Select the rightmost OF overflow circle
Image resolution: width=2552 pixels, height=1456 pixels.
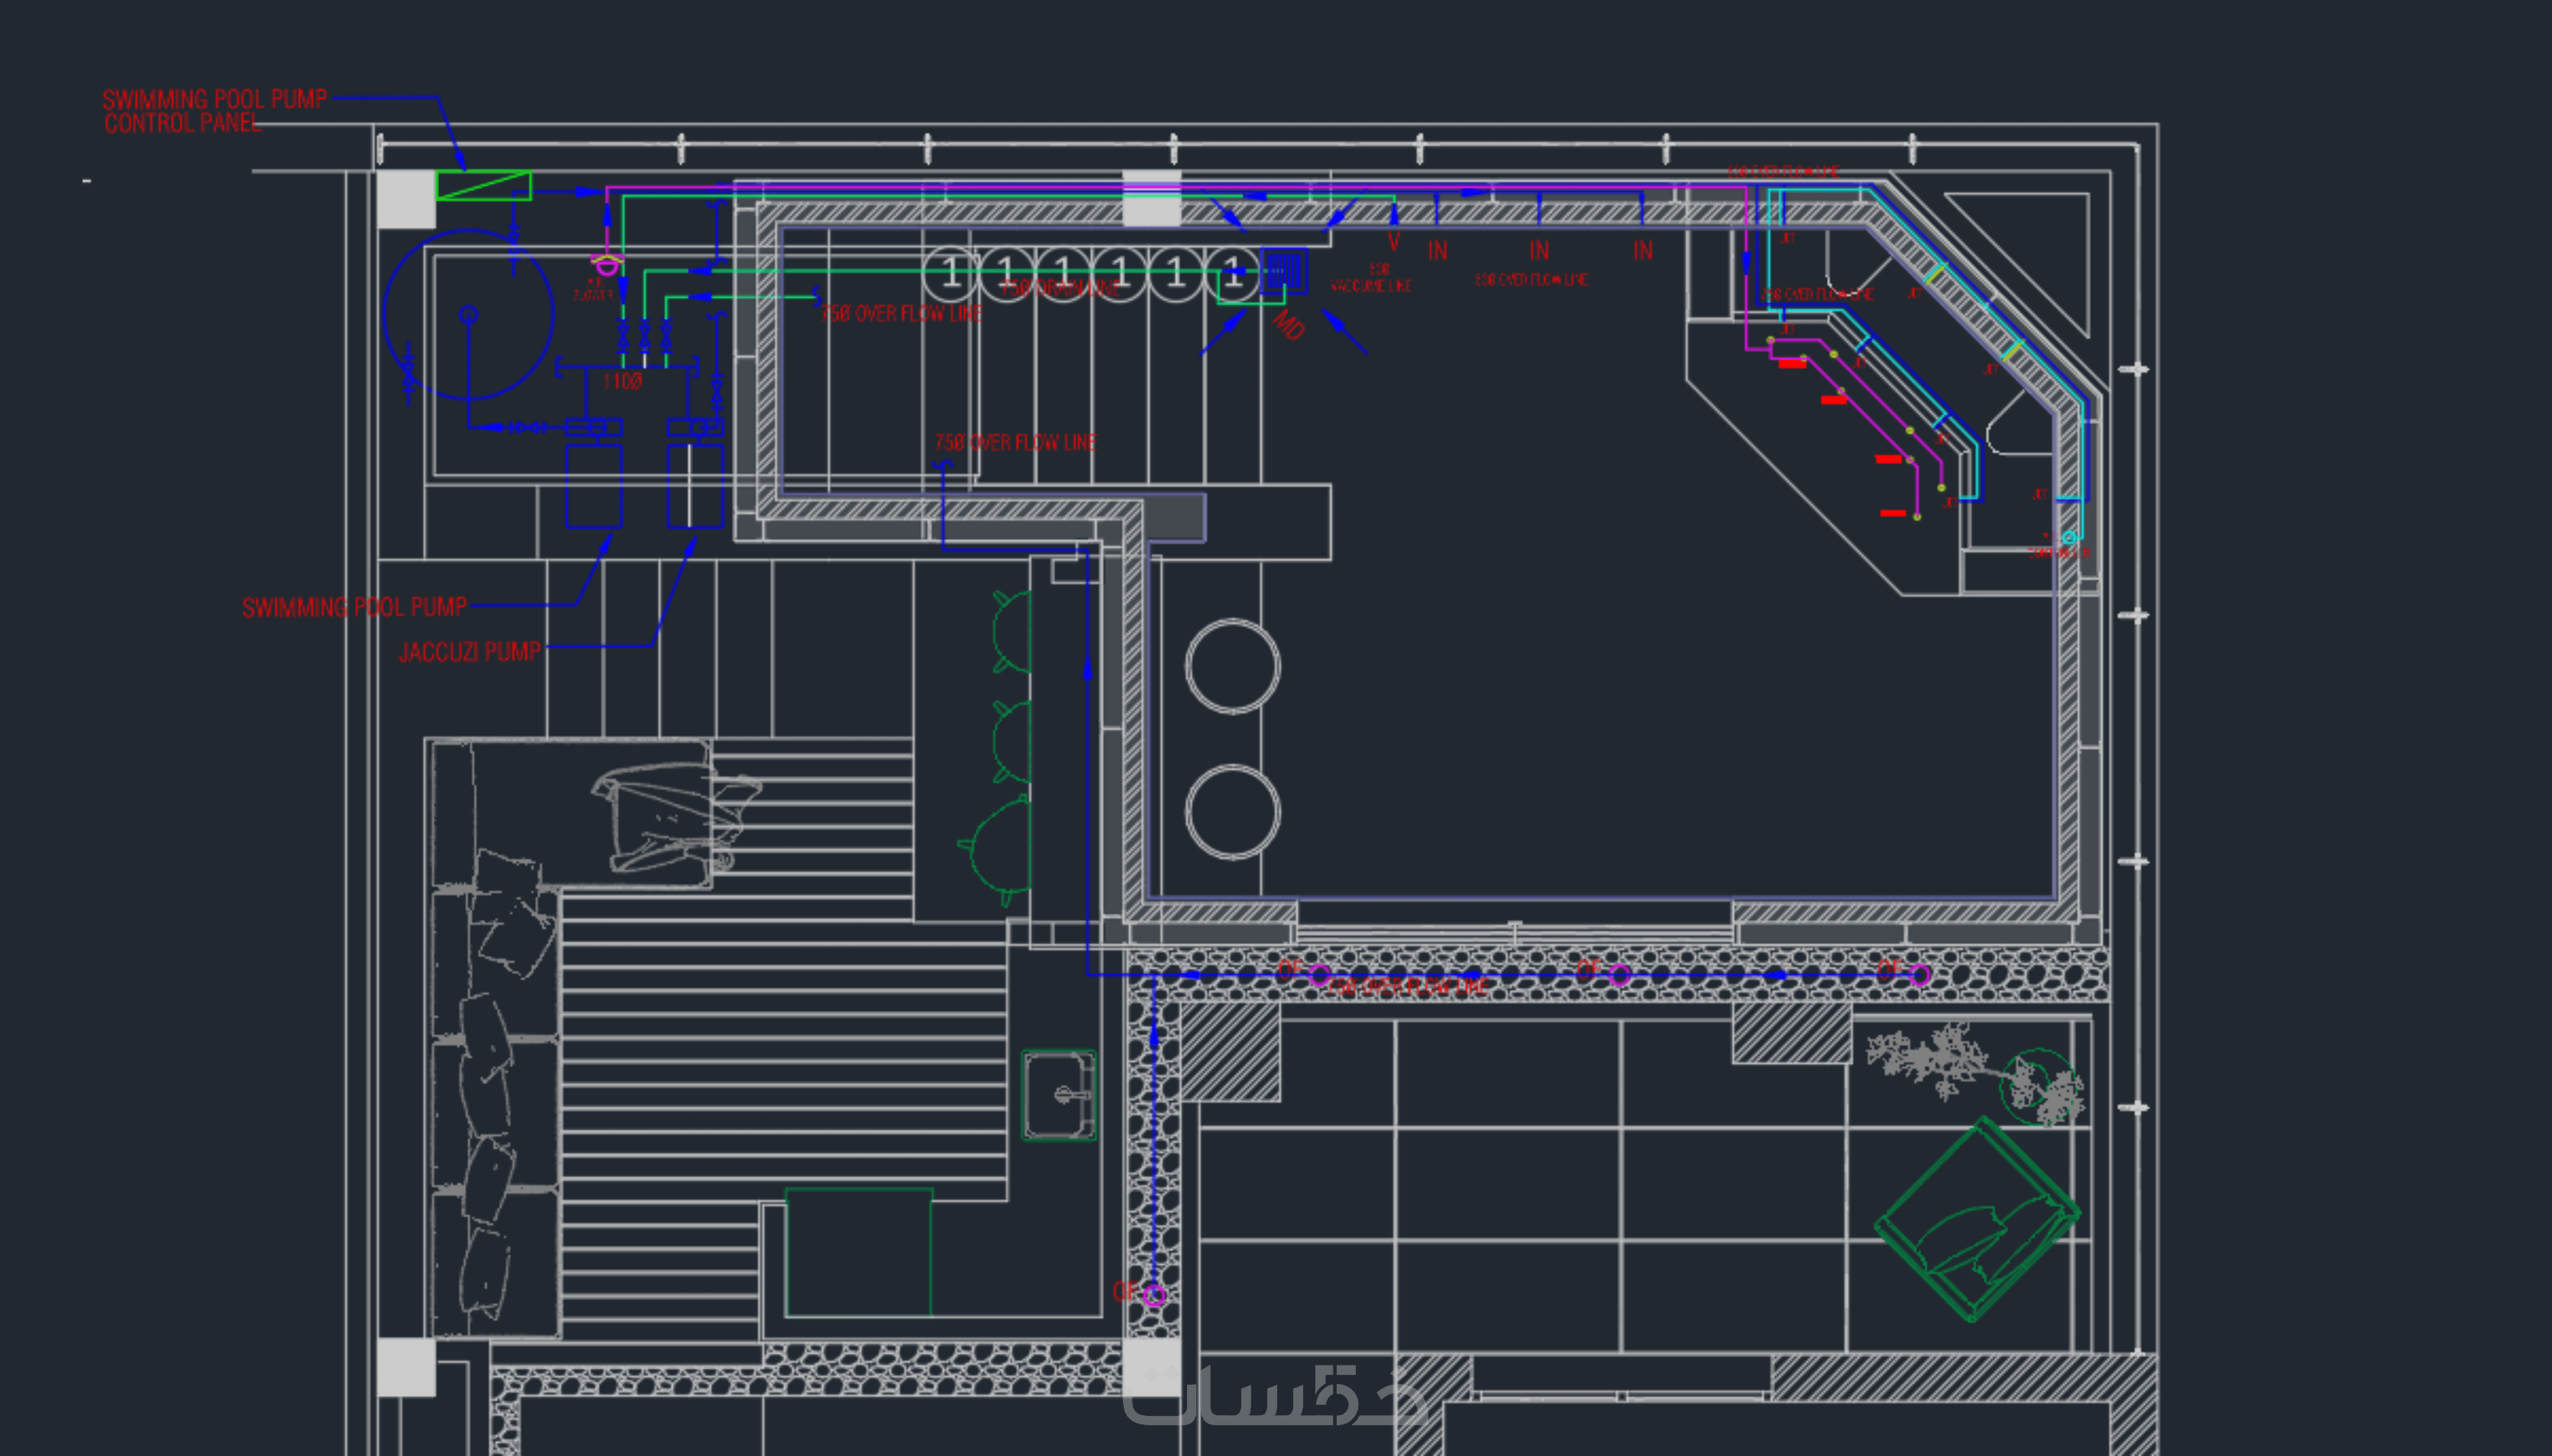(1920, 975)
